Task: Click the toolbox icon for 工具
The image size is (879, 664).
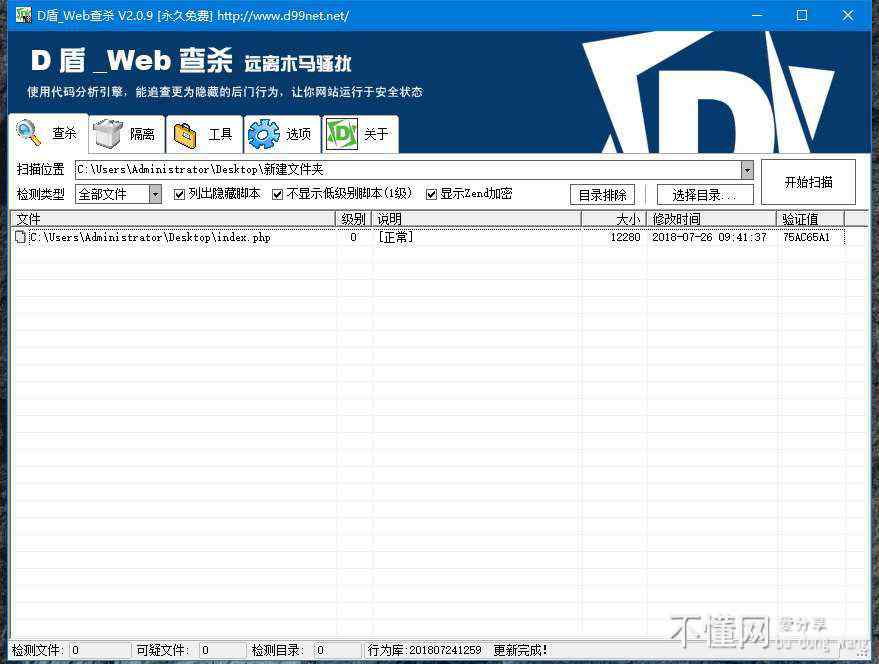Action: (x=185, y=135)
